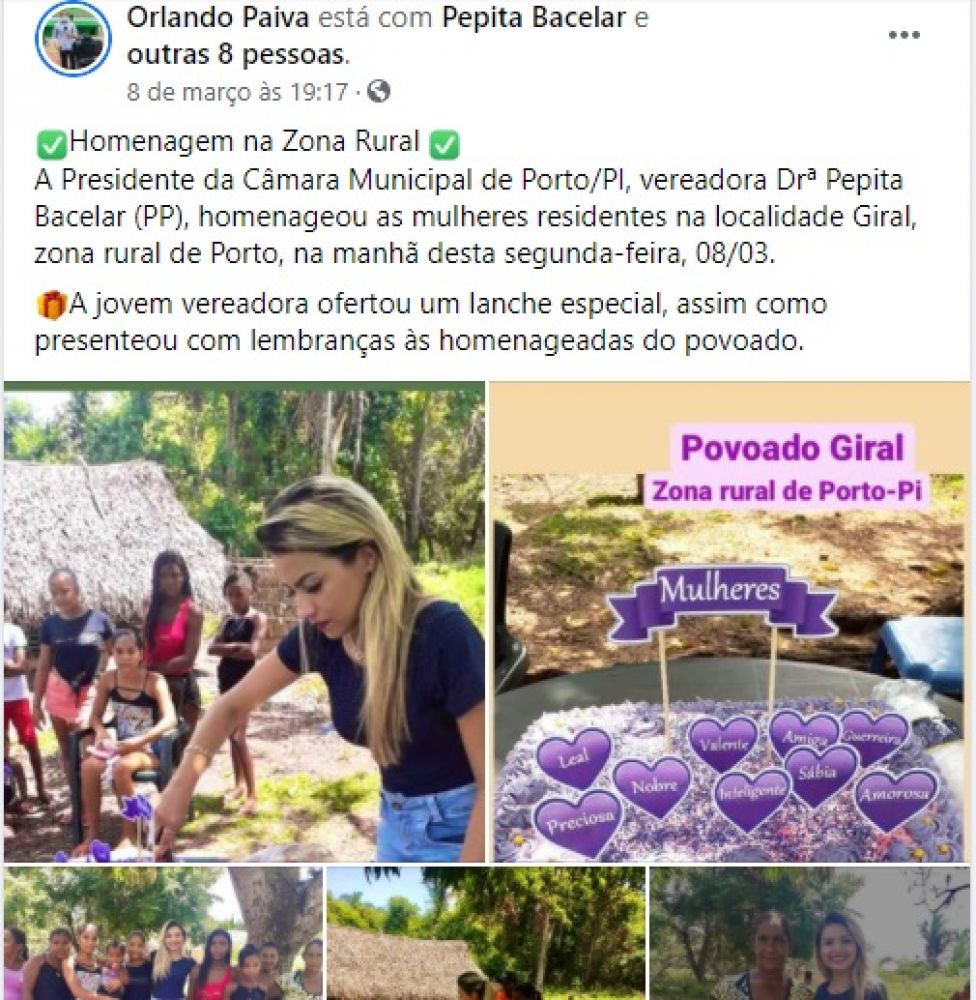Click the 'Povoado Giral' caption label
Viewport: 976px width, 1000px height.
tap(792, 448)
